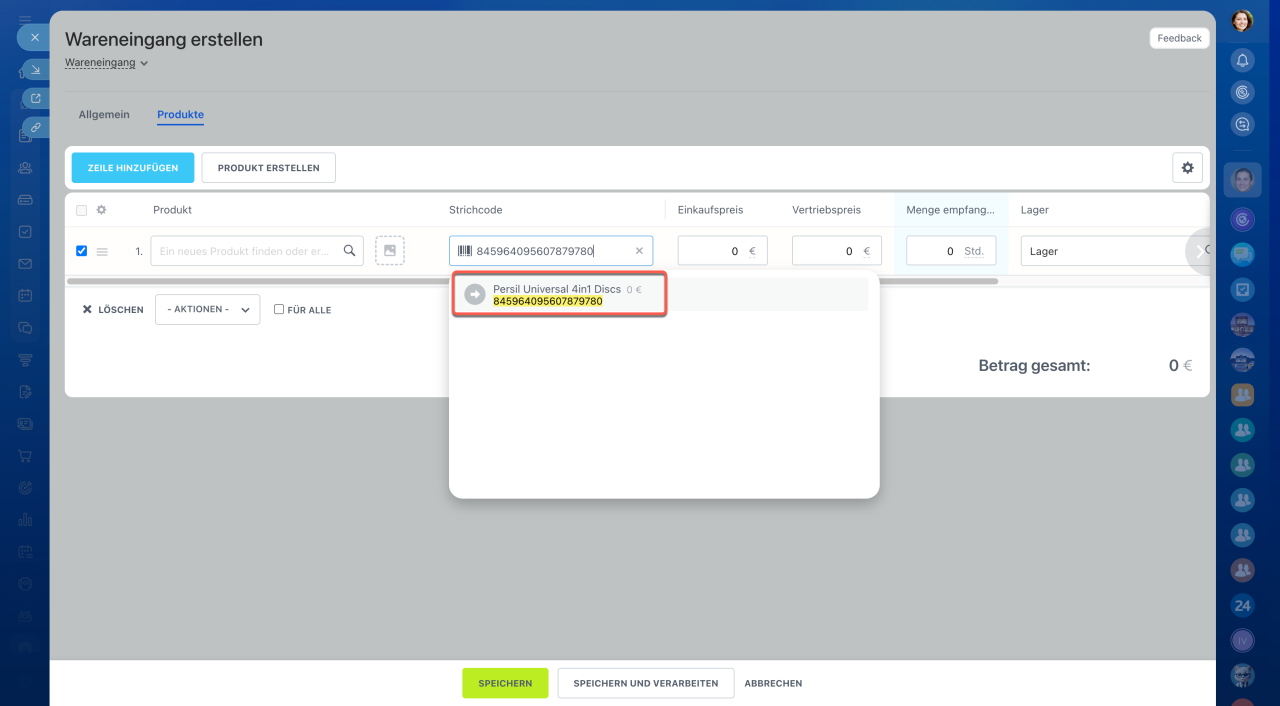Click the Zeile hinzufügen button
1280x706 pixels.
point(133,168)
